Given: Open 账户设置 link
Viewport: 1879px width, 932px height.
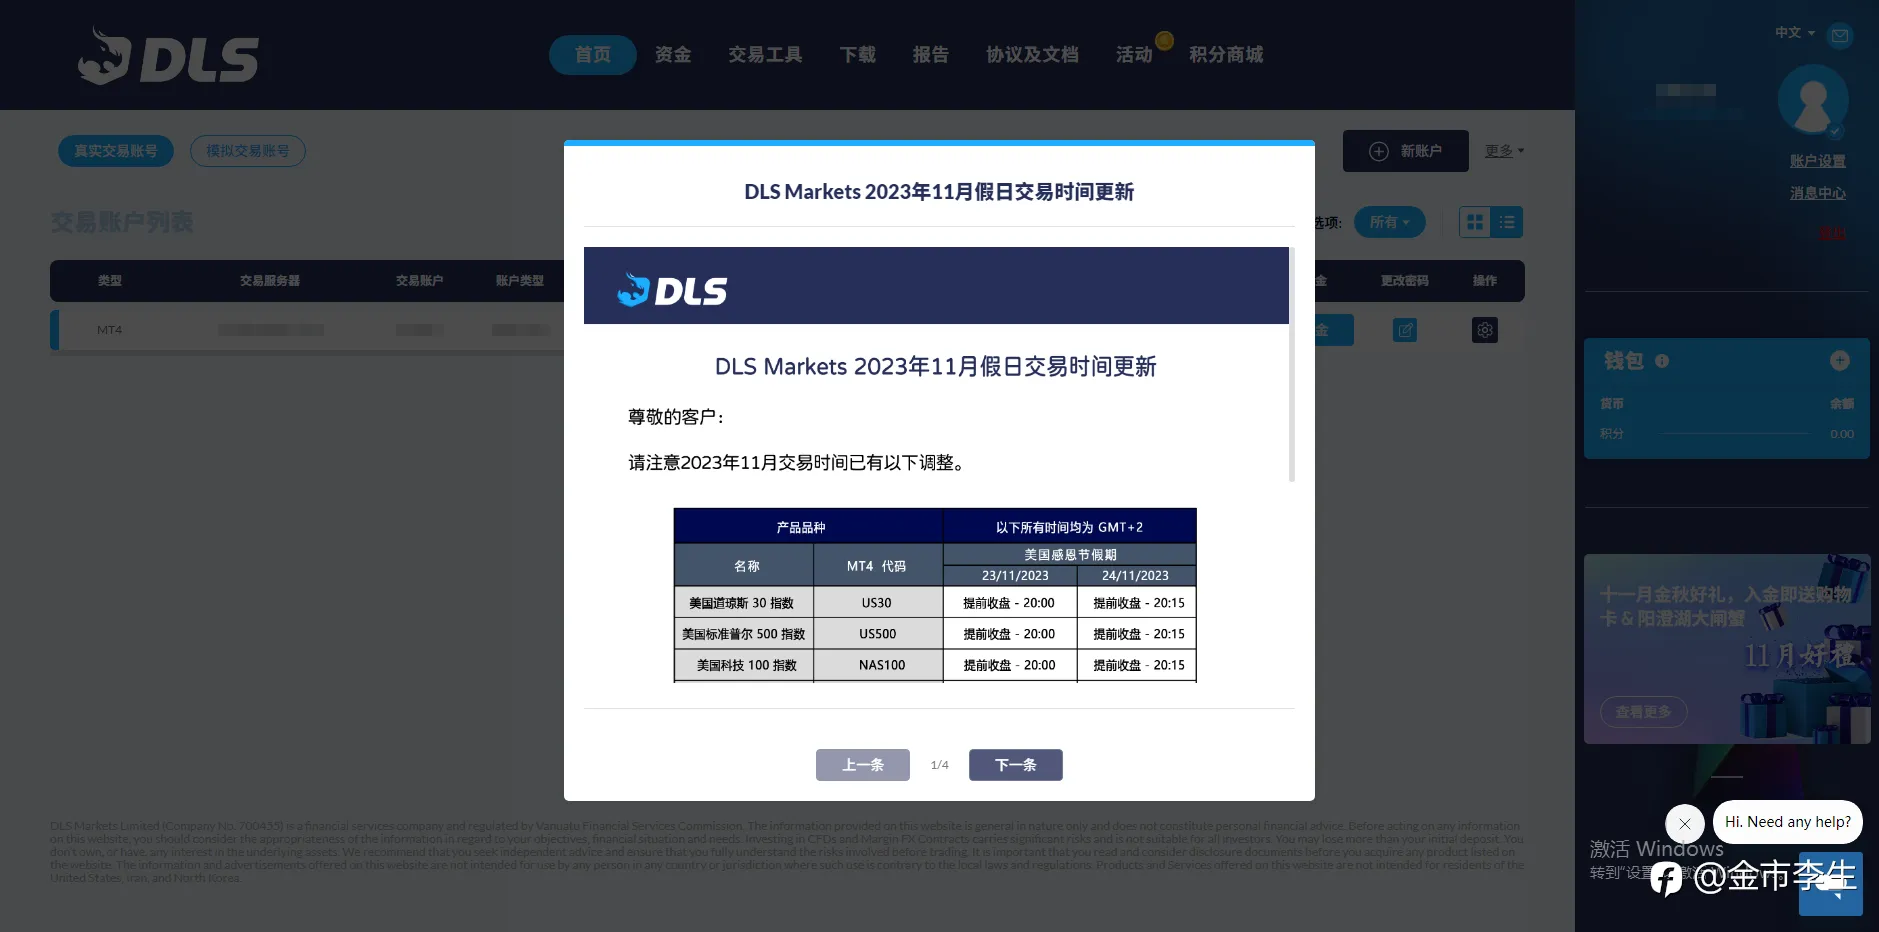Looking at the screenshot, I should pos(1817,161).
